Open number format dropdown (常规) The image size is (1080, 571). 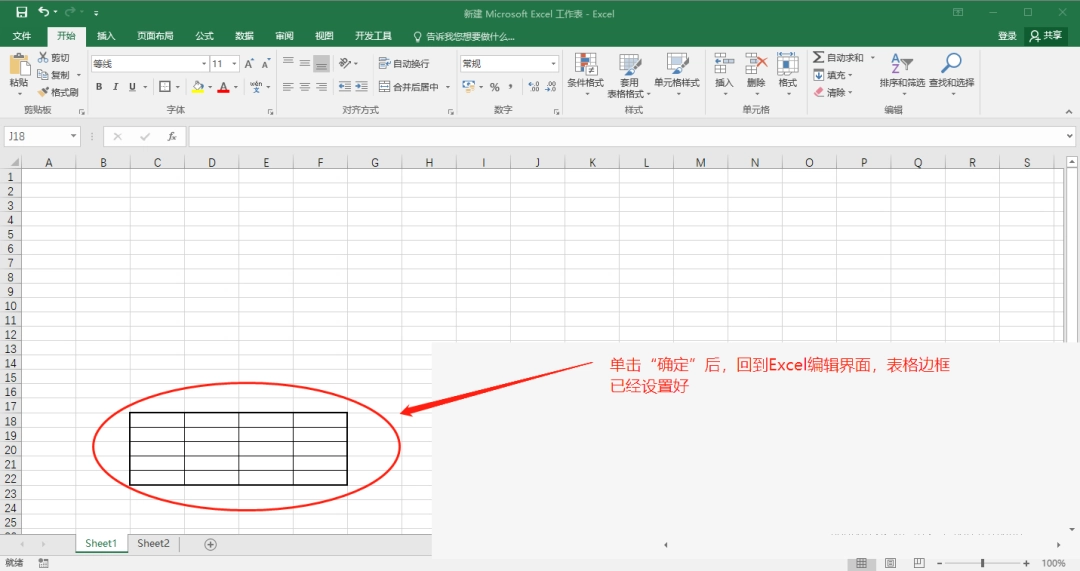pyautogui.click(x=553, y=63)
